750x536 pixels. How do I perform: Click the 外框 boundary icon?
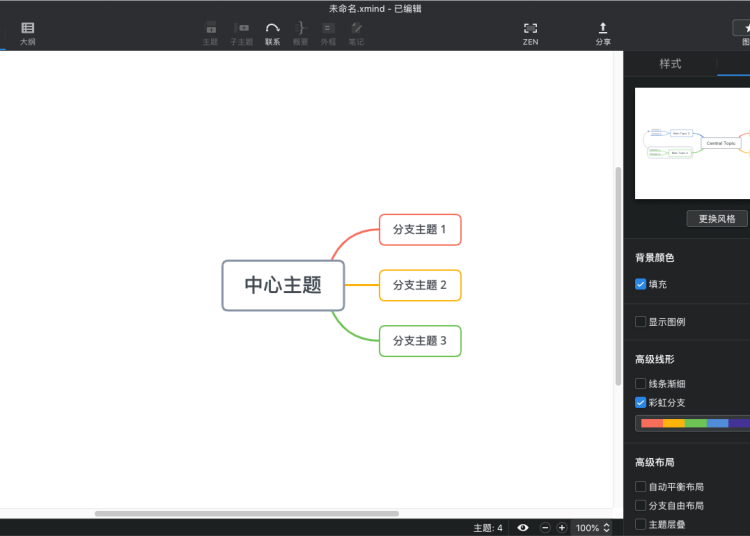click(328, 33)
